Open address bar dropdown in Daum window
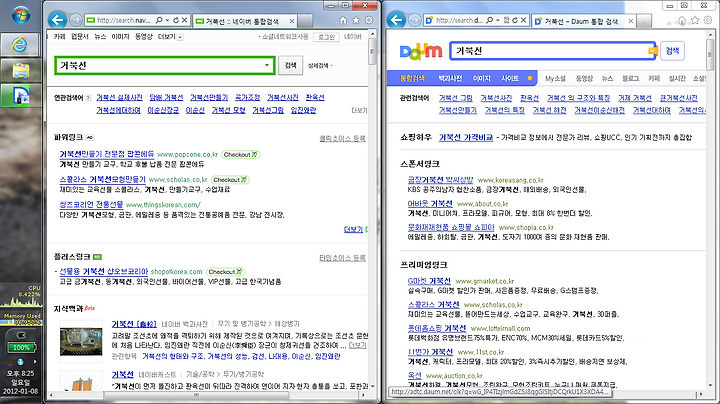The image size is (720, 404). (x=498, y=20)
